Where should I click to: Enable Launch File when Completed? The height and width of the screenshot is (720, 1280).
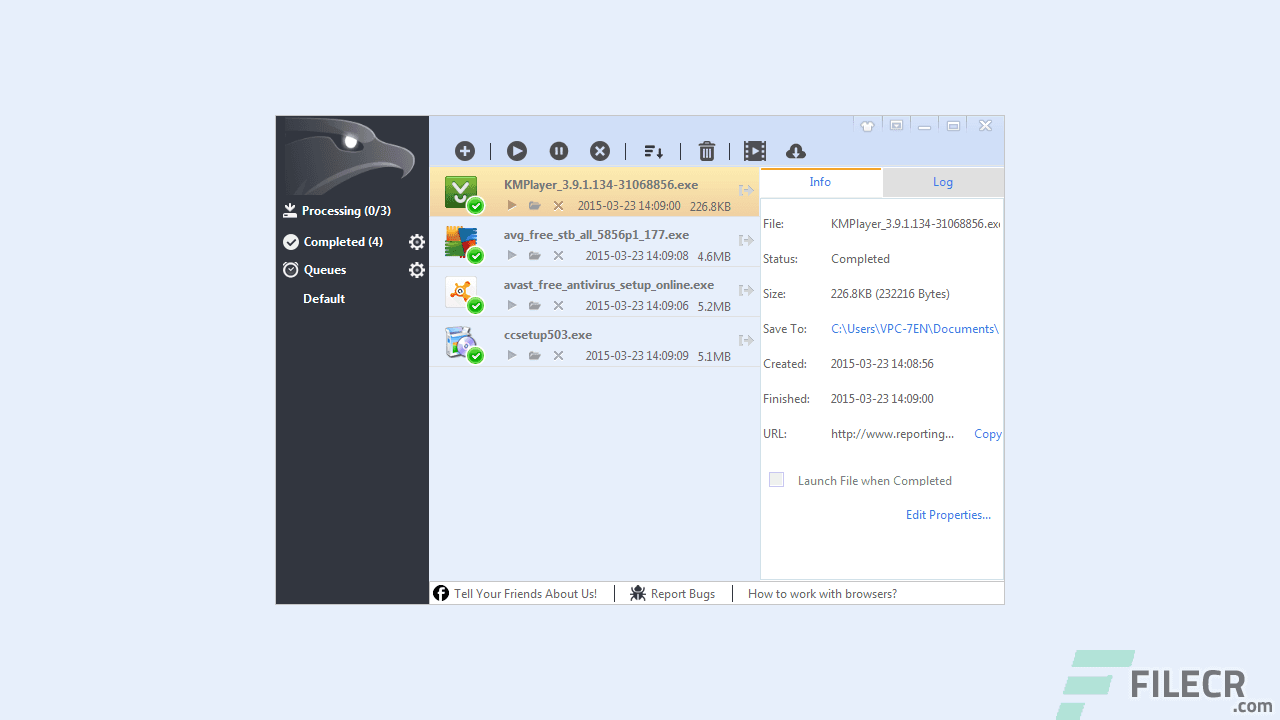(776, 479)
